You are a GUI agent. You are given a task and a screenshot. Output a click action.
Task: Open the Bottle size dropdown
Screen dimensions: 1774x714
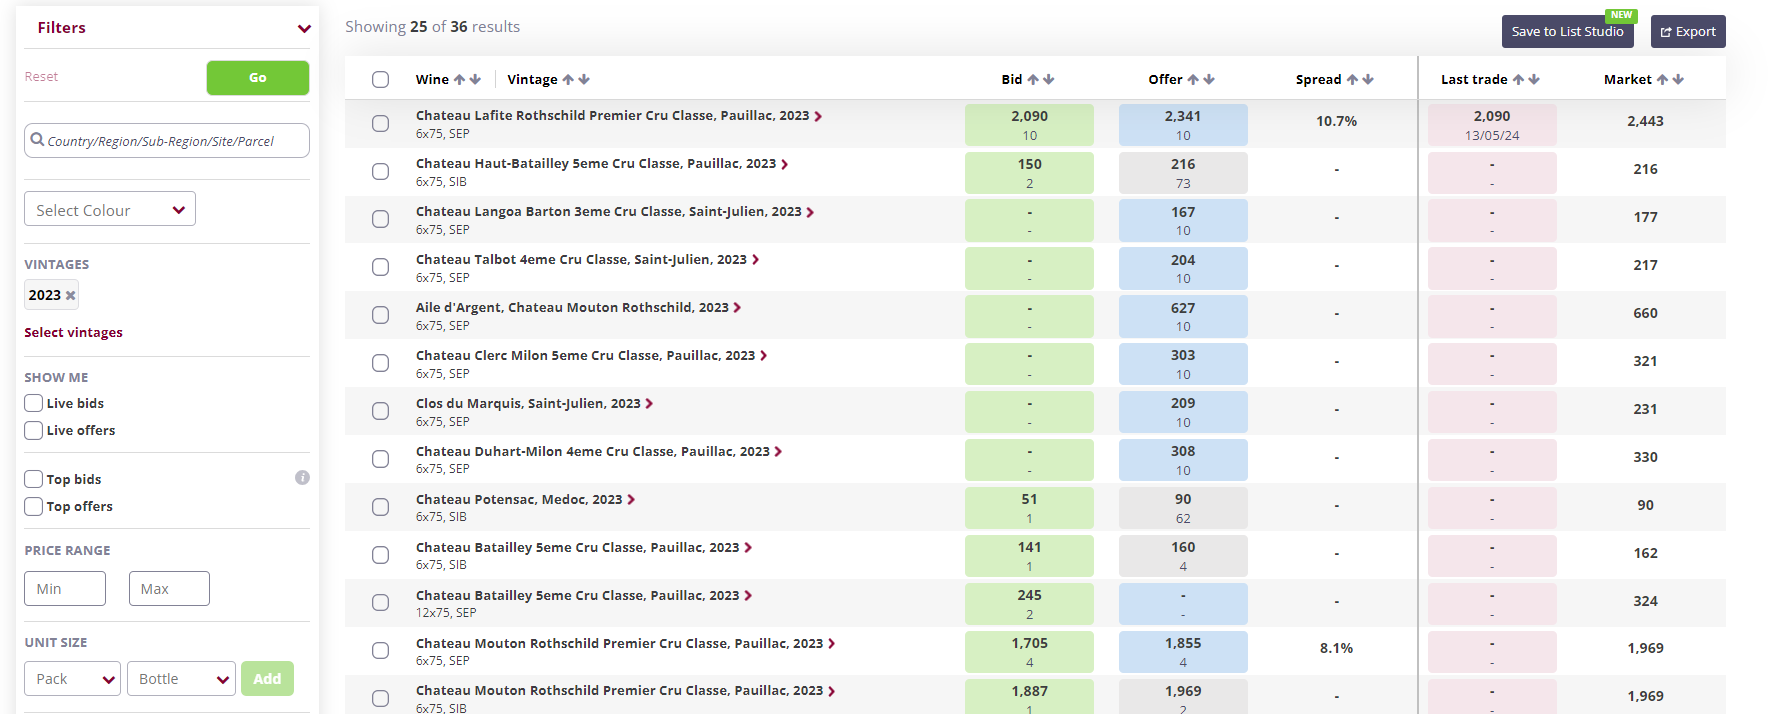181,679
